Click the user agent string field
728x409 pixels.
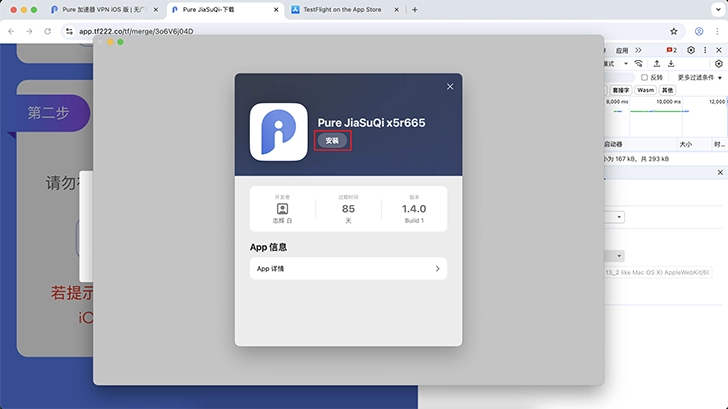tap(657, 273)
